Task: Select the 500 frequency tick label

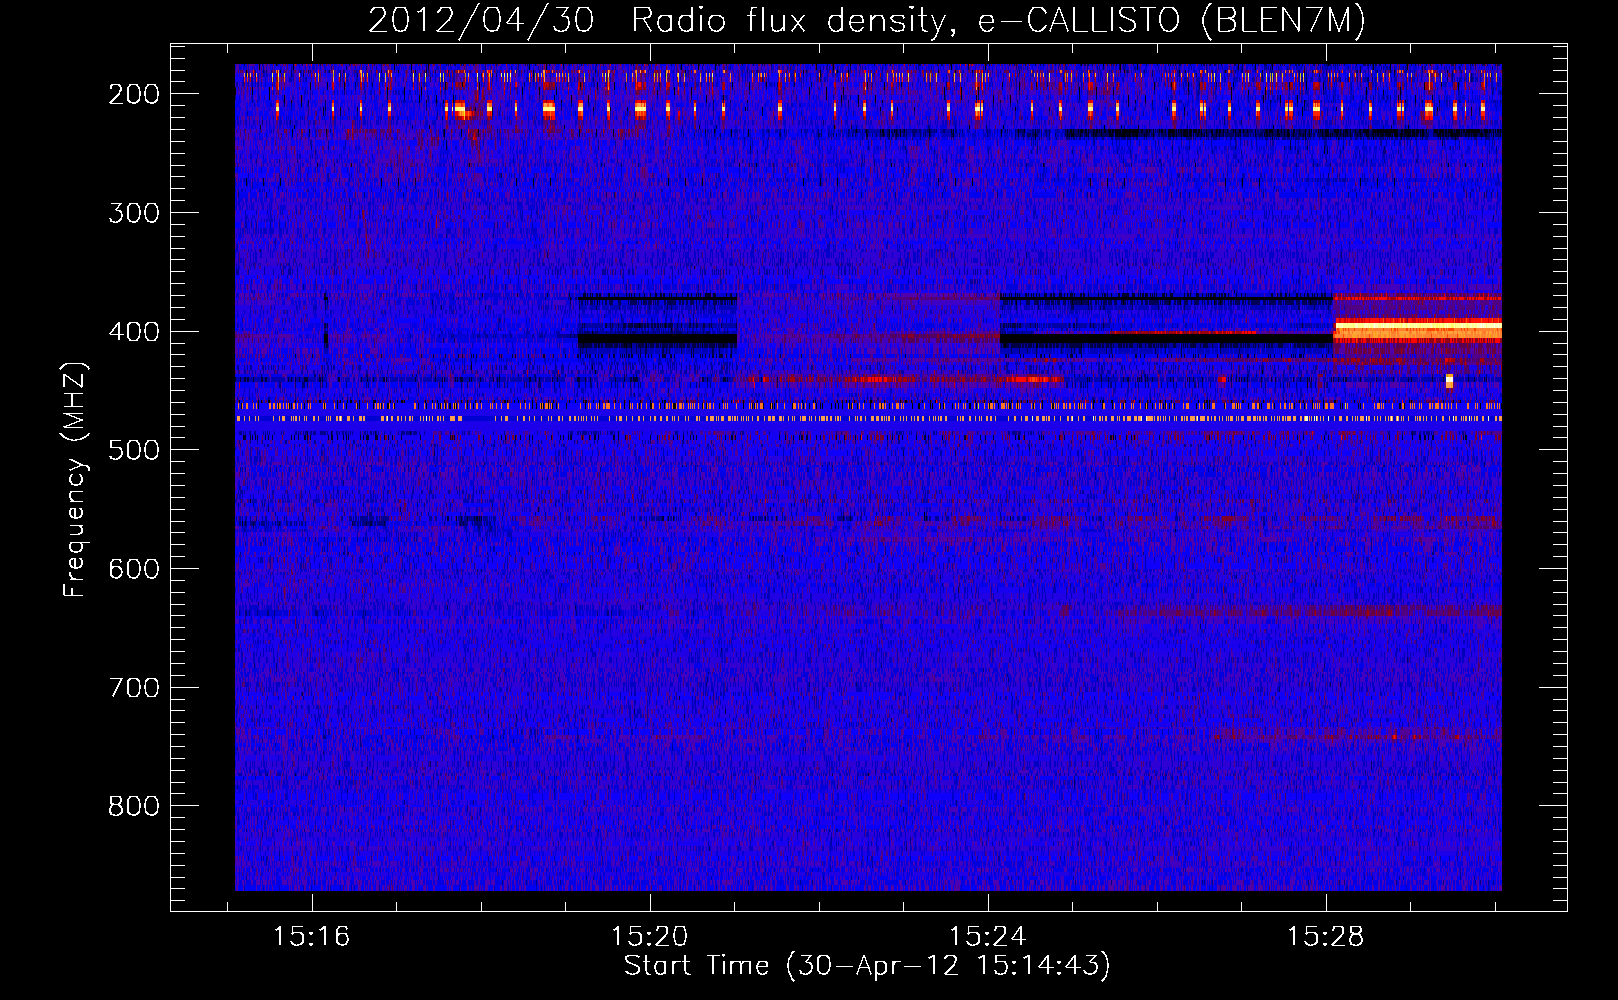Action: [134, 450]
